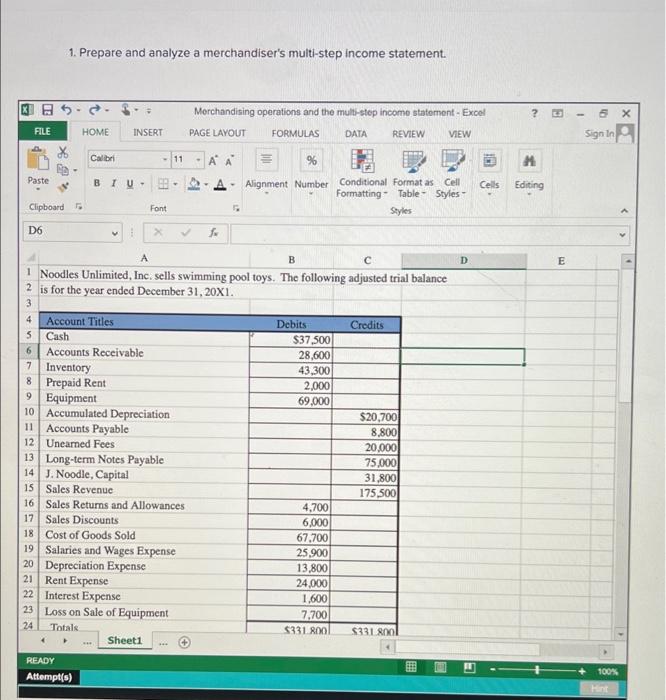
Task: Click the Attempt(s) button
Action: pyautogui.click(x=49, y=676)
